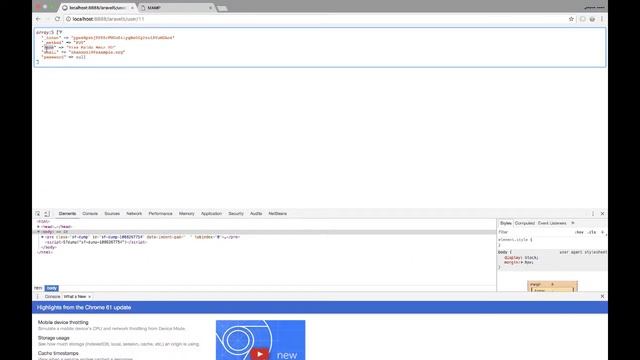
Task: Close the localhost browser tab
Action: [132, 8]
